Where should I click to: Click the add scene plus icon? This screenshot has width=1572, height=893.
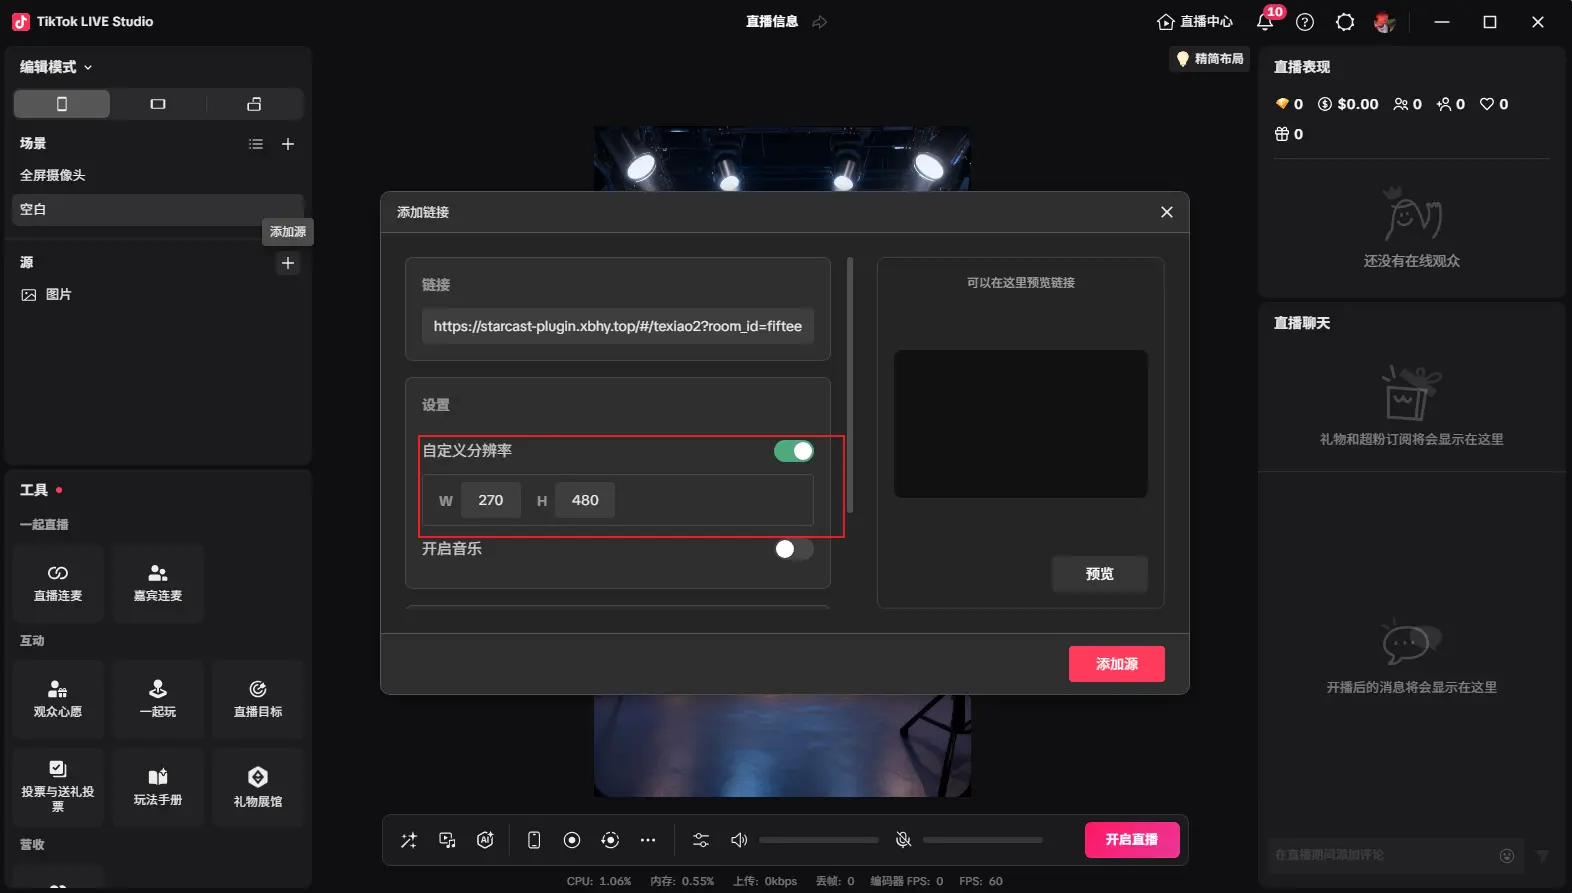point(288,144)
